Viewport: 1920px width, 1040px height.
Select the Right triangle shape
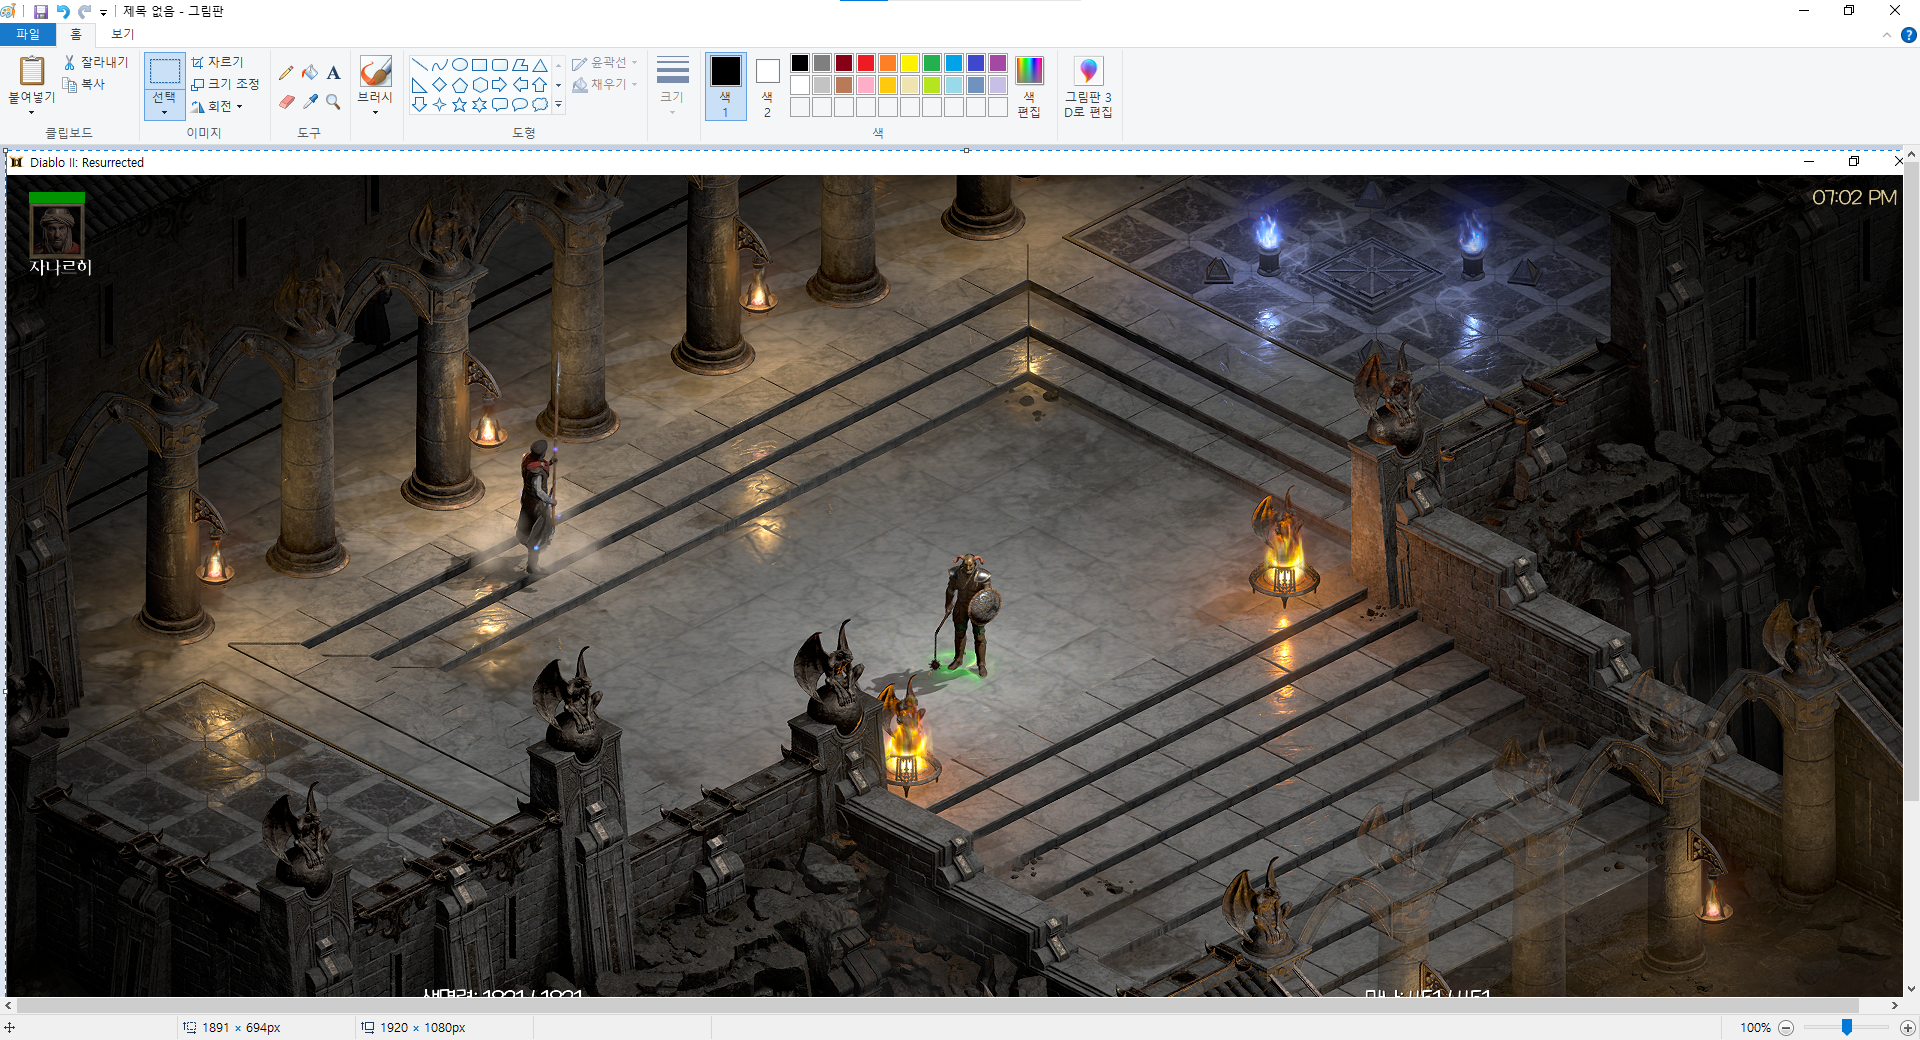click(x=420, y=84)
